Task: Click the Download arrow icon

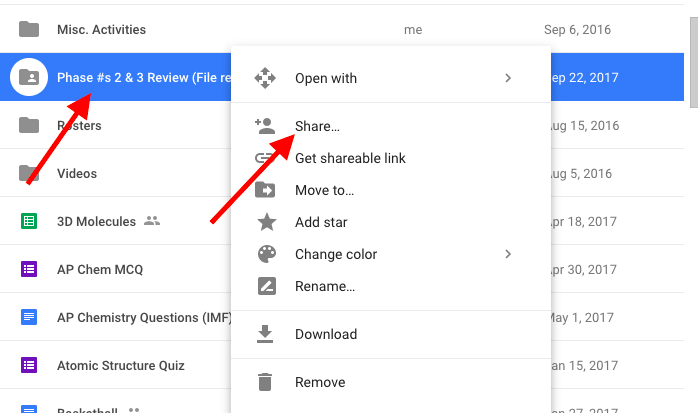Action: pyautogui.click(x=265, y=334)
